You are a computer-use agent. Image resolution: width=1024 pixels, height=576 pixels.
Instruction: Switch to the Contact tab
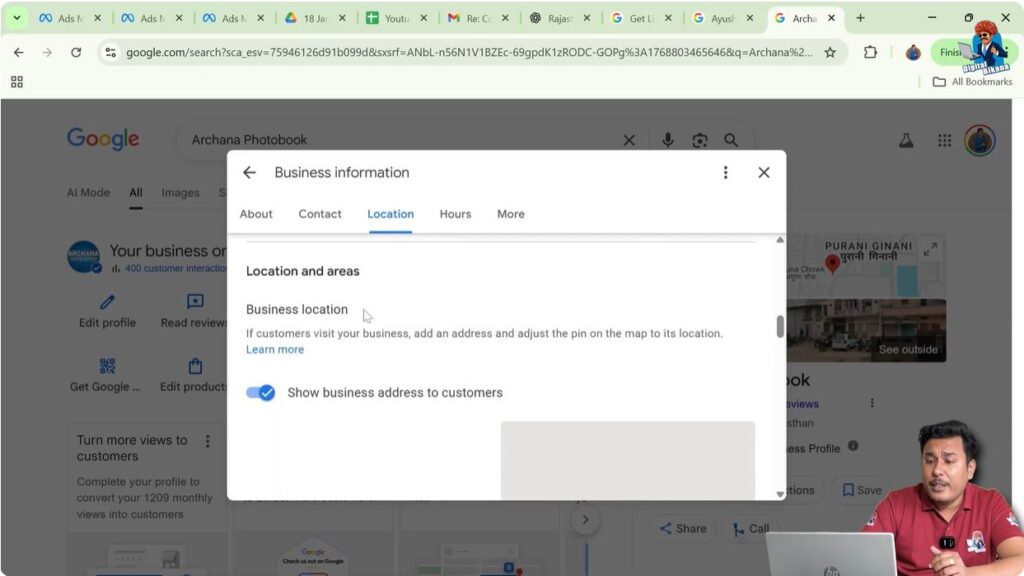coord(319,214)
